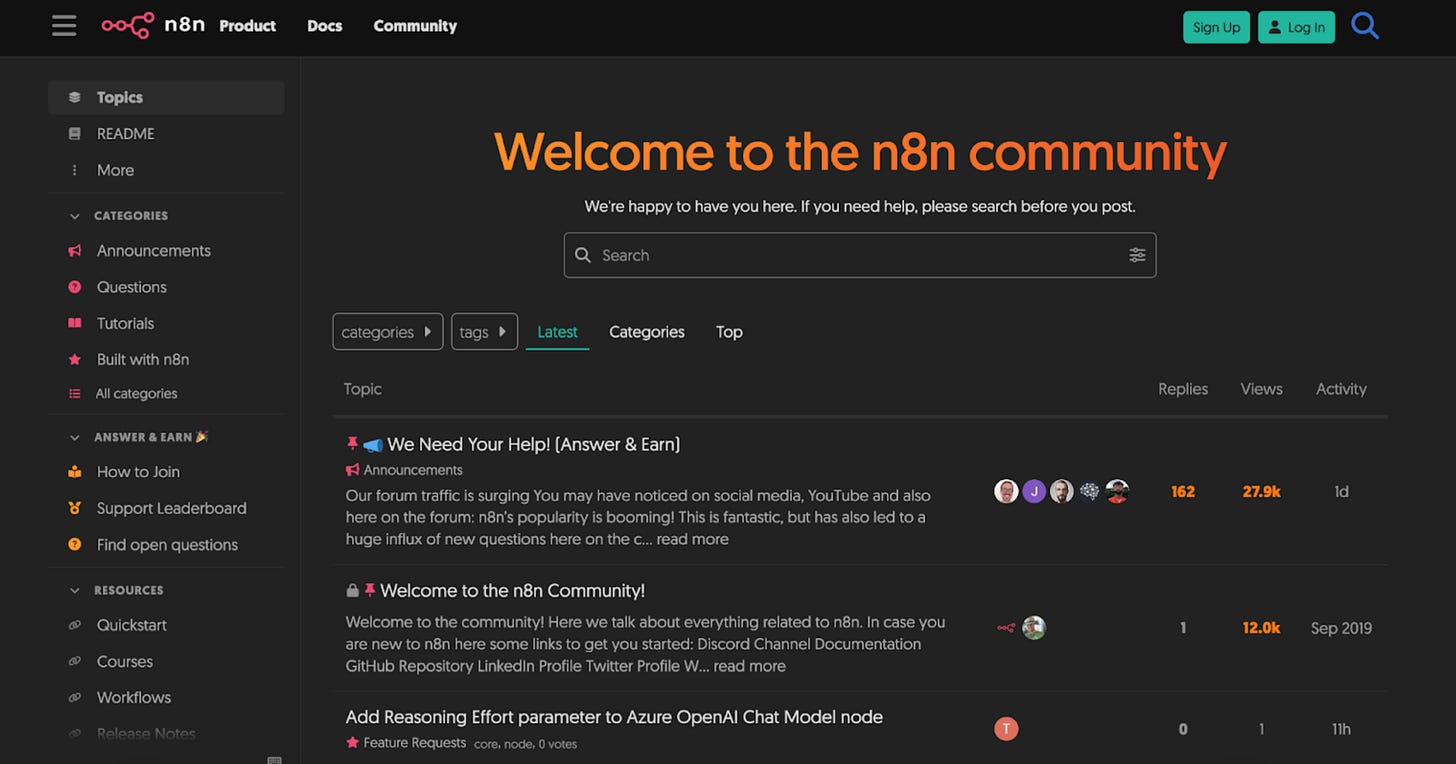Screen dimensions: 1456x764
Task: Click the Sign Up button
Action: [1216, 27]
